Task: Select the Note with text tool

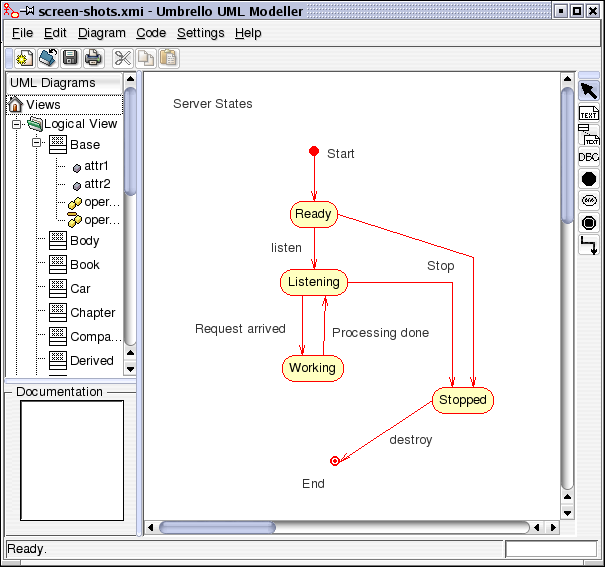Action: pyautogui.click(x=589, y=135)
